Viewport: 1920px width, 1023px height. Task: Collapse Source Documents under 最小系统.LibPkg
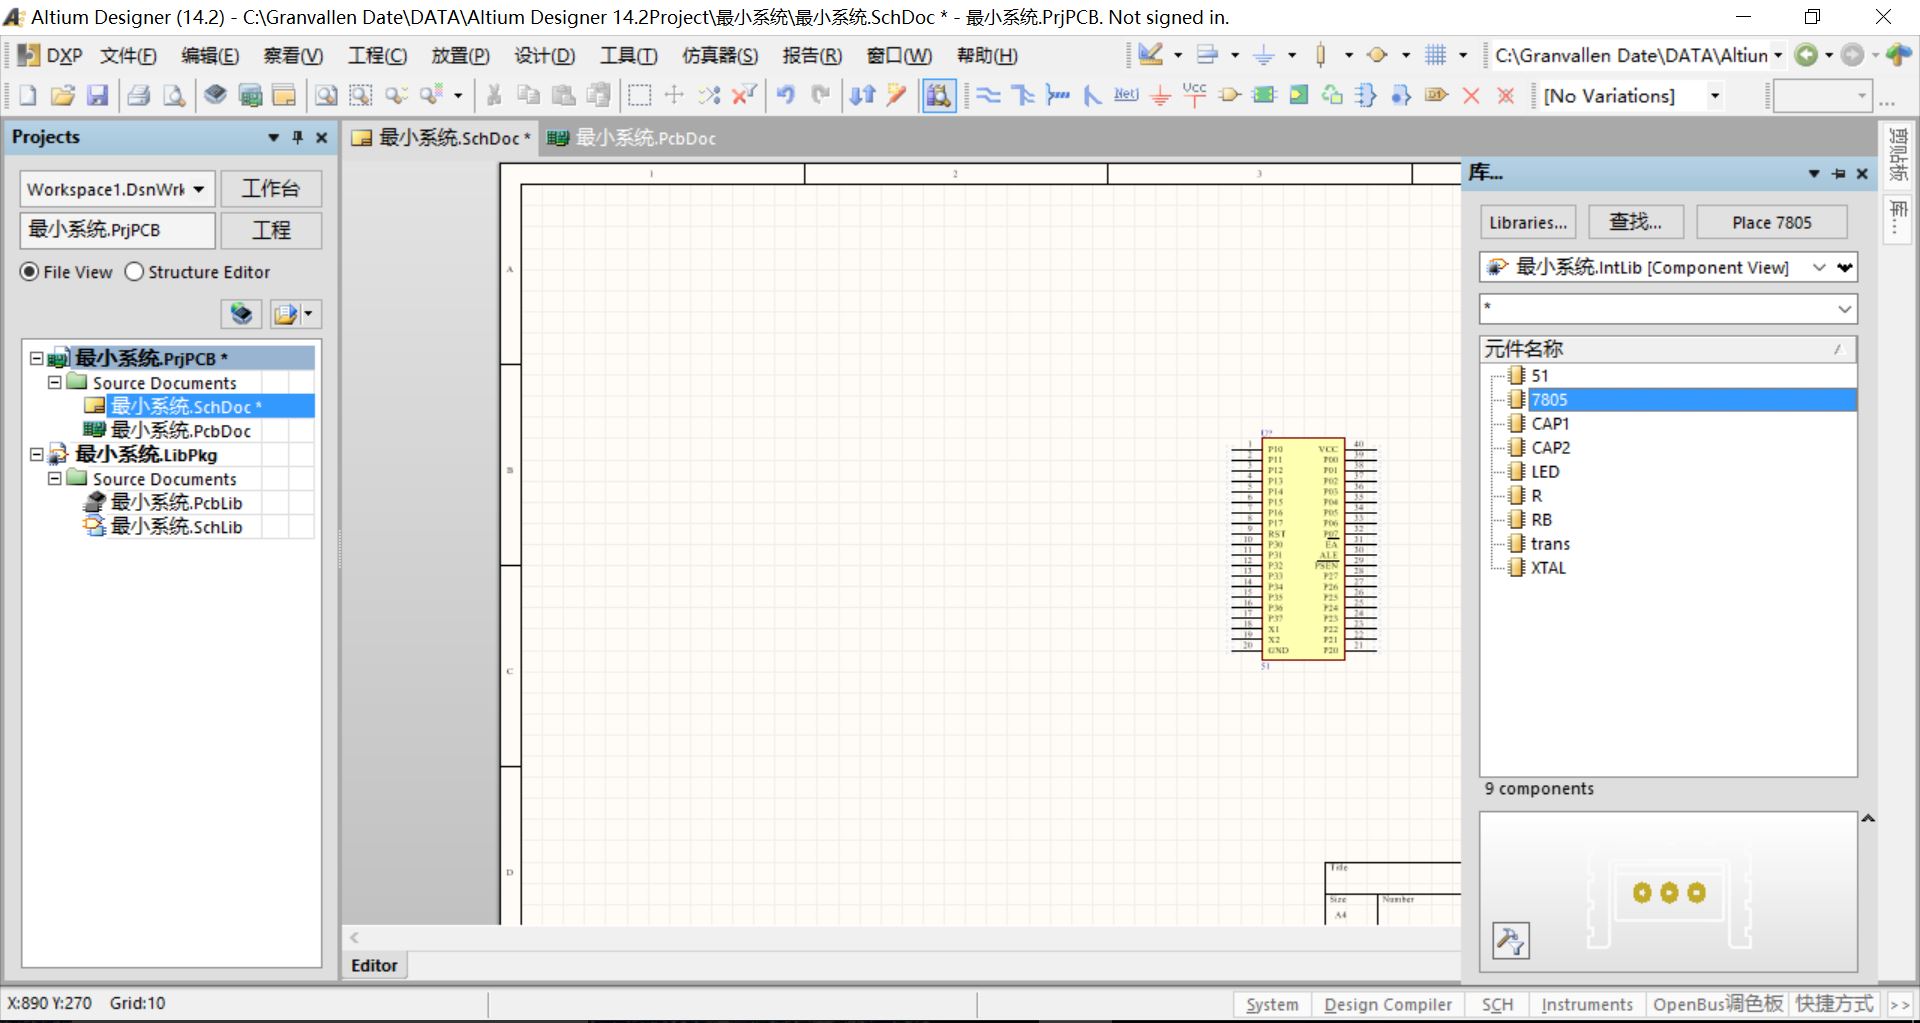coord(55,479)
